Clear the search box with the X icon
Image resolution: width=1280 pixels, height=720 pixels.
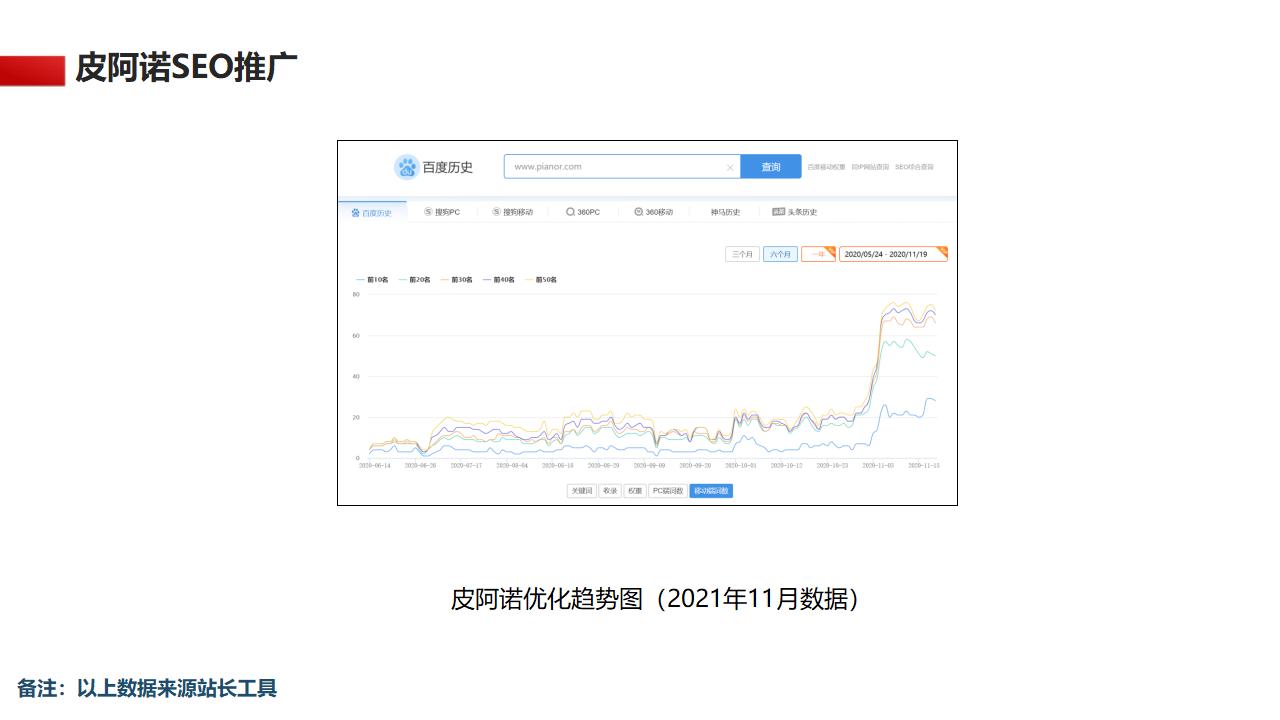click(730, 167)
